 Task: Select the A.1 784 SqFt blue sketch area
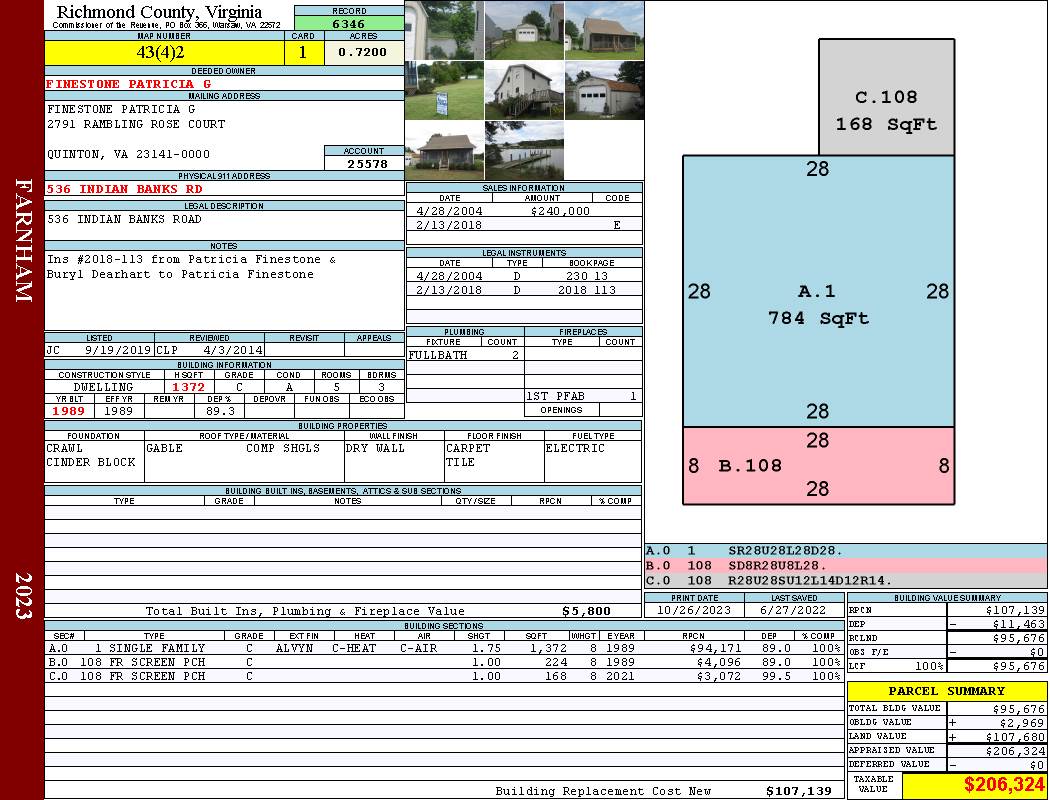pyautogui.click(x=818, y=291)
